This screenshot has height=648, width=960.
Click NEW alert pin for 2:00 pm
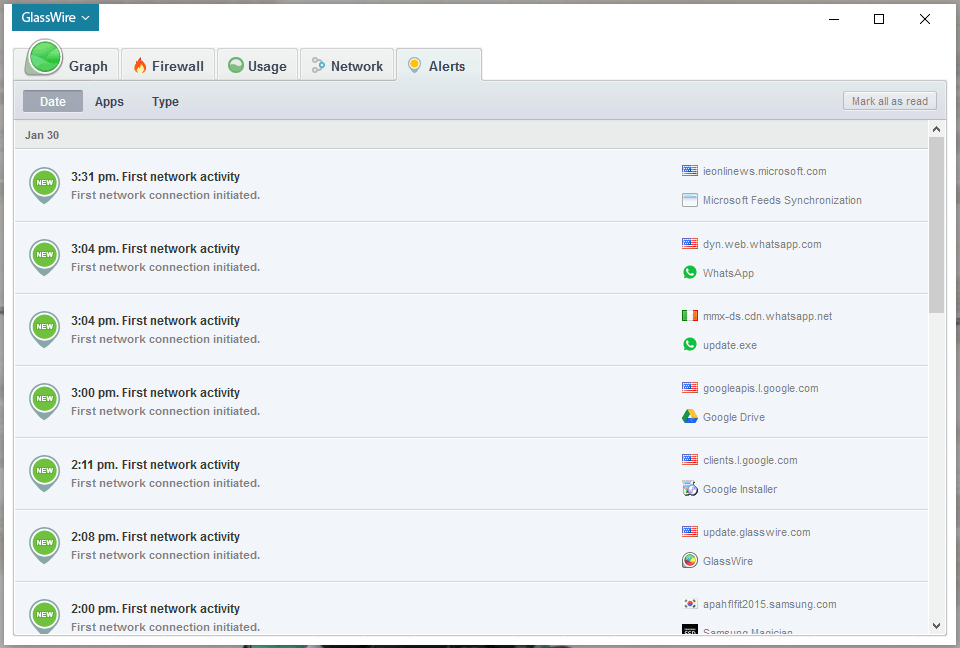coord(45,616)
